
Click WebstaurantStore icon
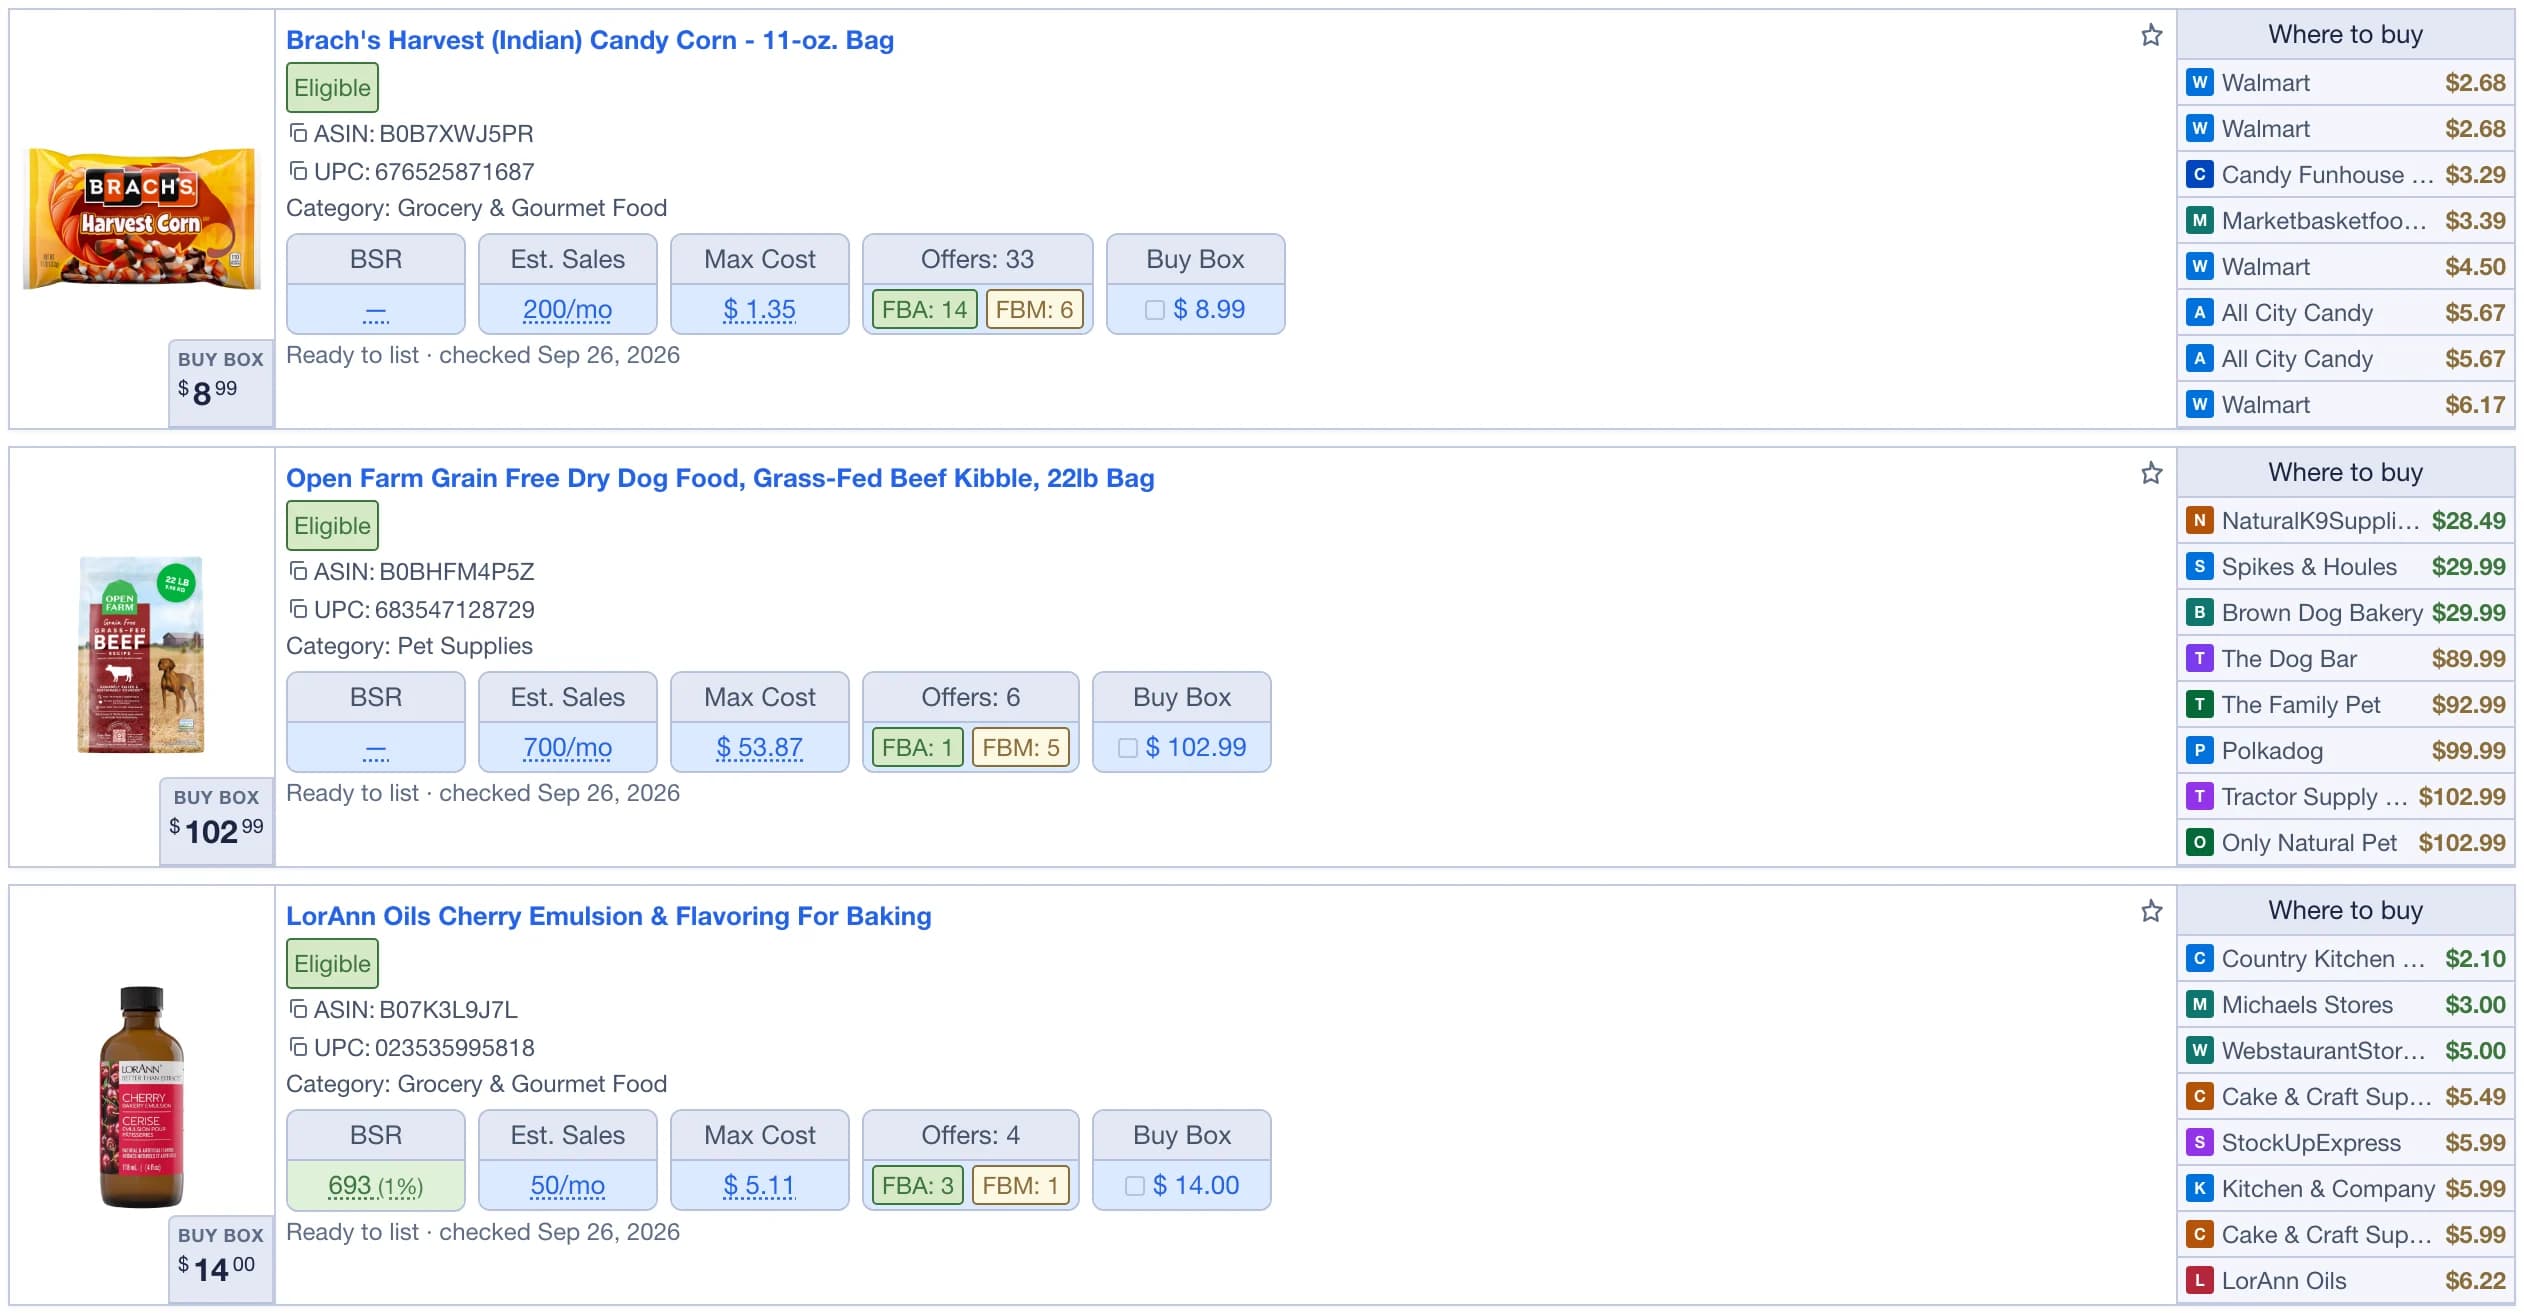pyautogui.click(x=2199, y=1050)
